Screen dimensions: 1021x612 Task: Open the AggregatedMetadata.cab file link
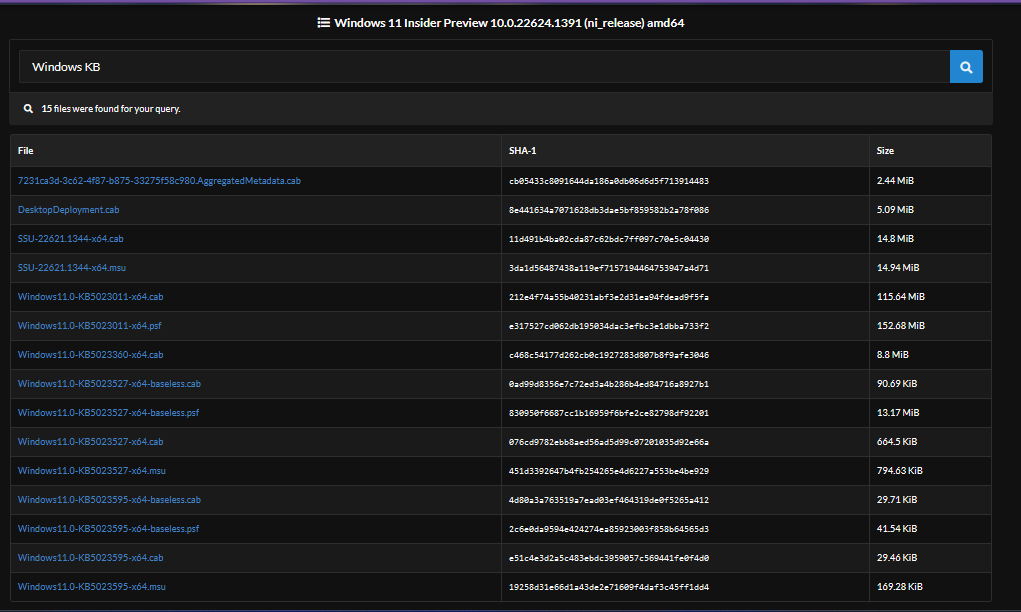point(159,180)
